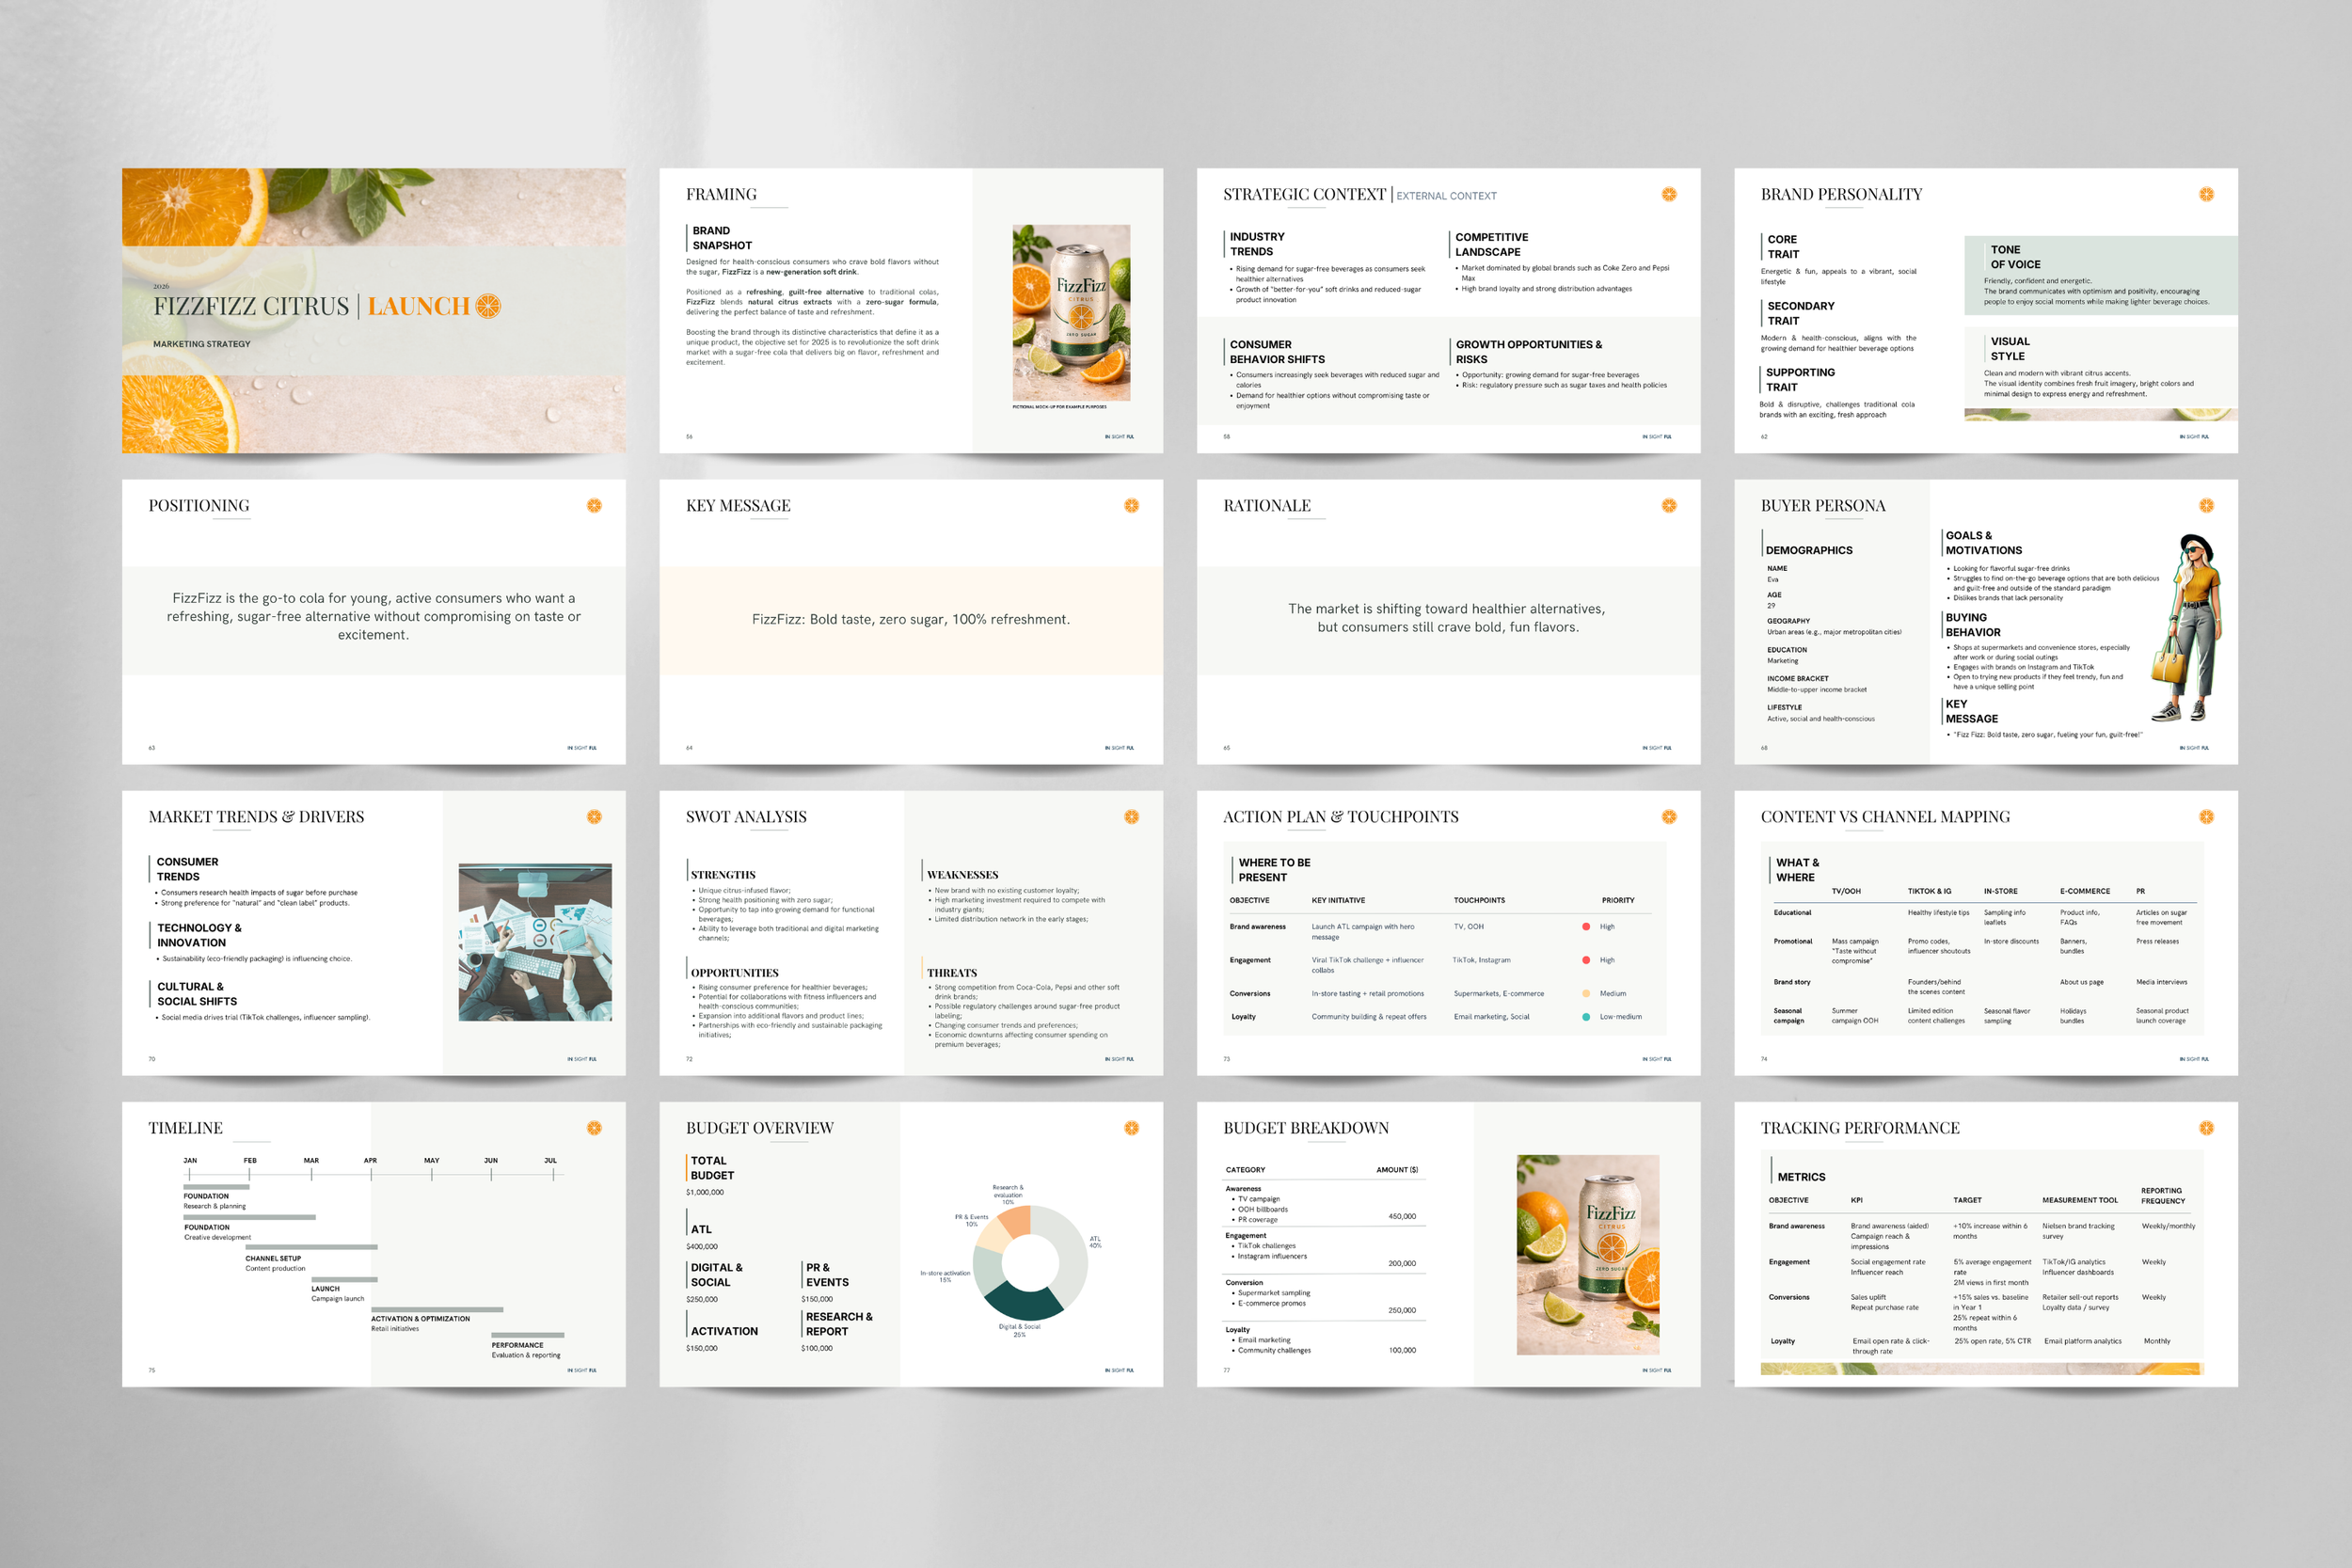
Task: Click the Performance Evaluation & reporting timeline bar
Action: tap(528, 1335)
